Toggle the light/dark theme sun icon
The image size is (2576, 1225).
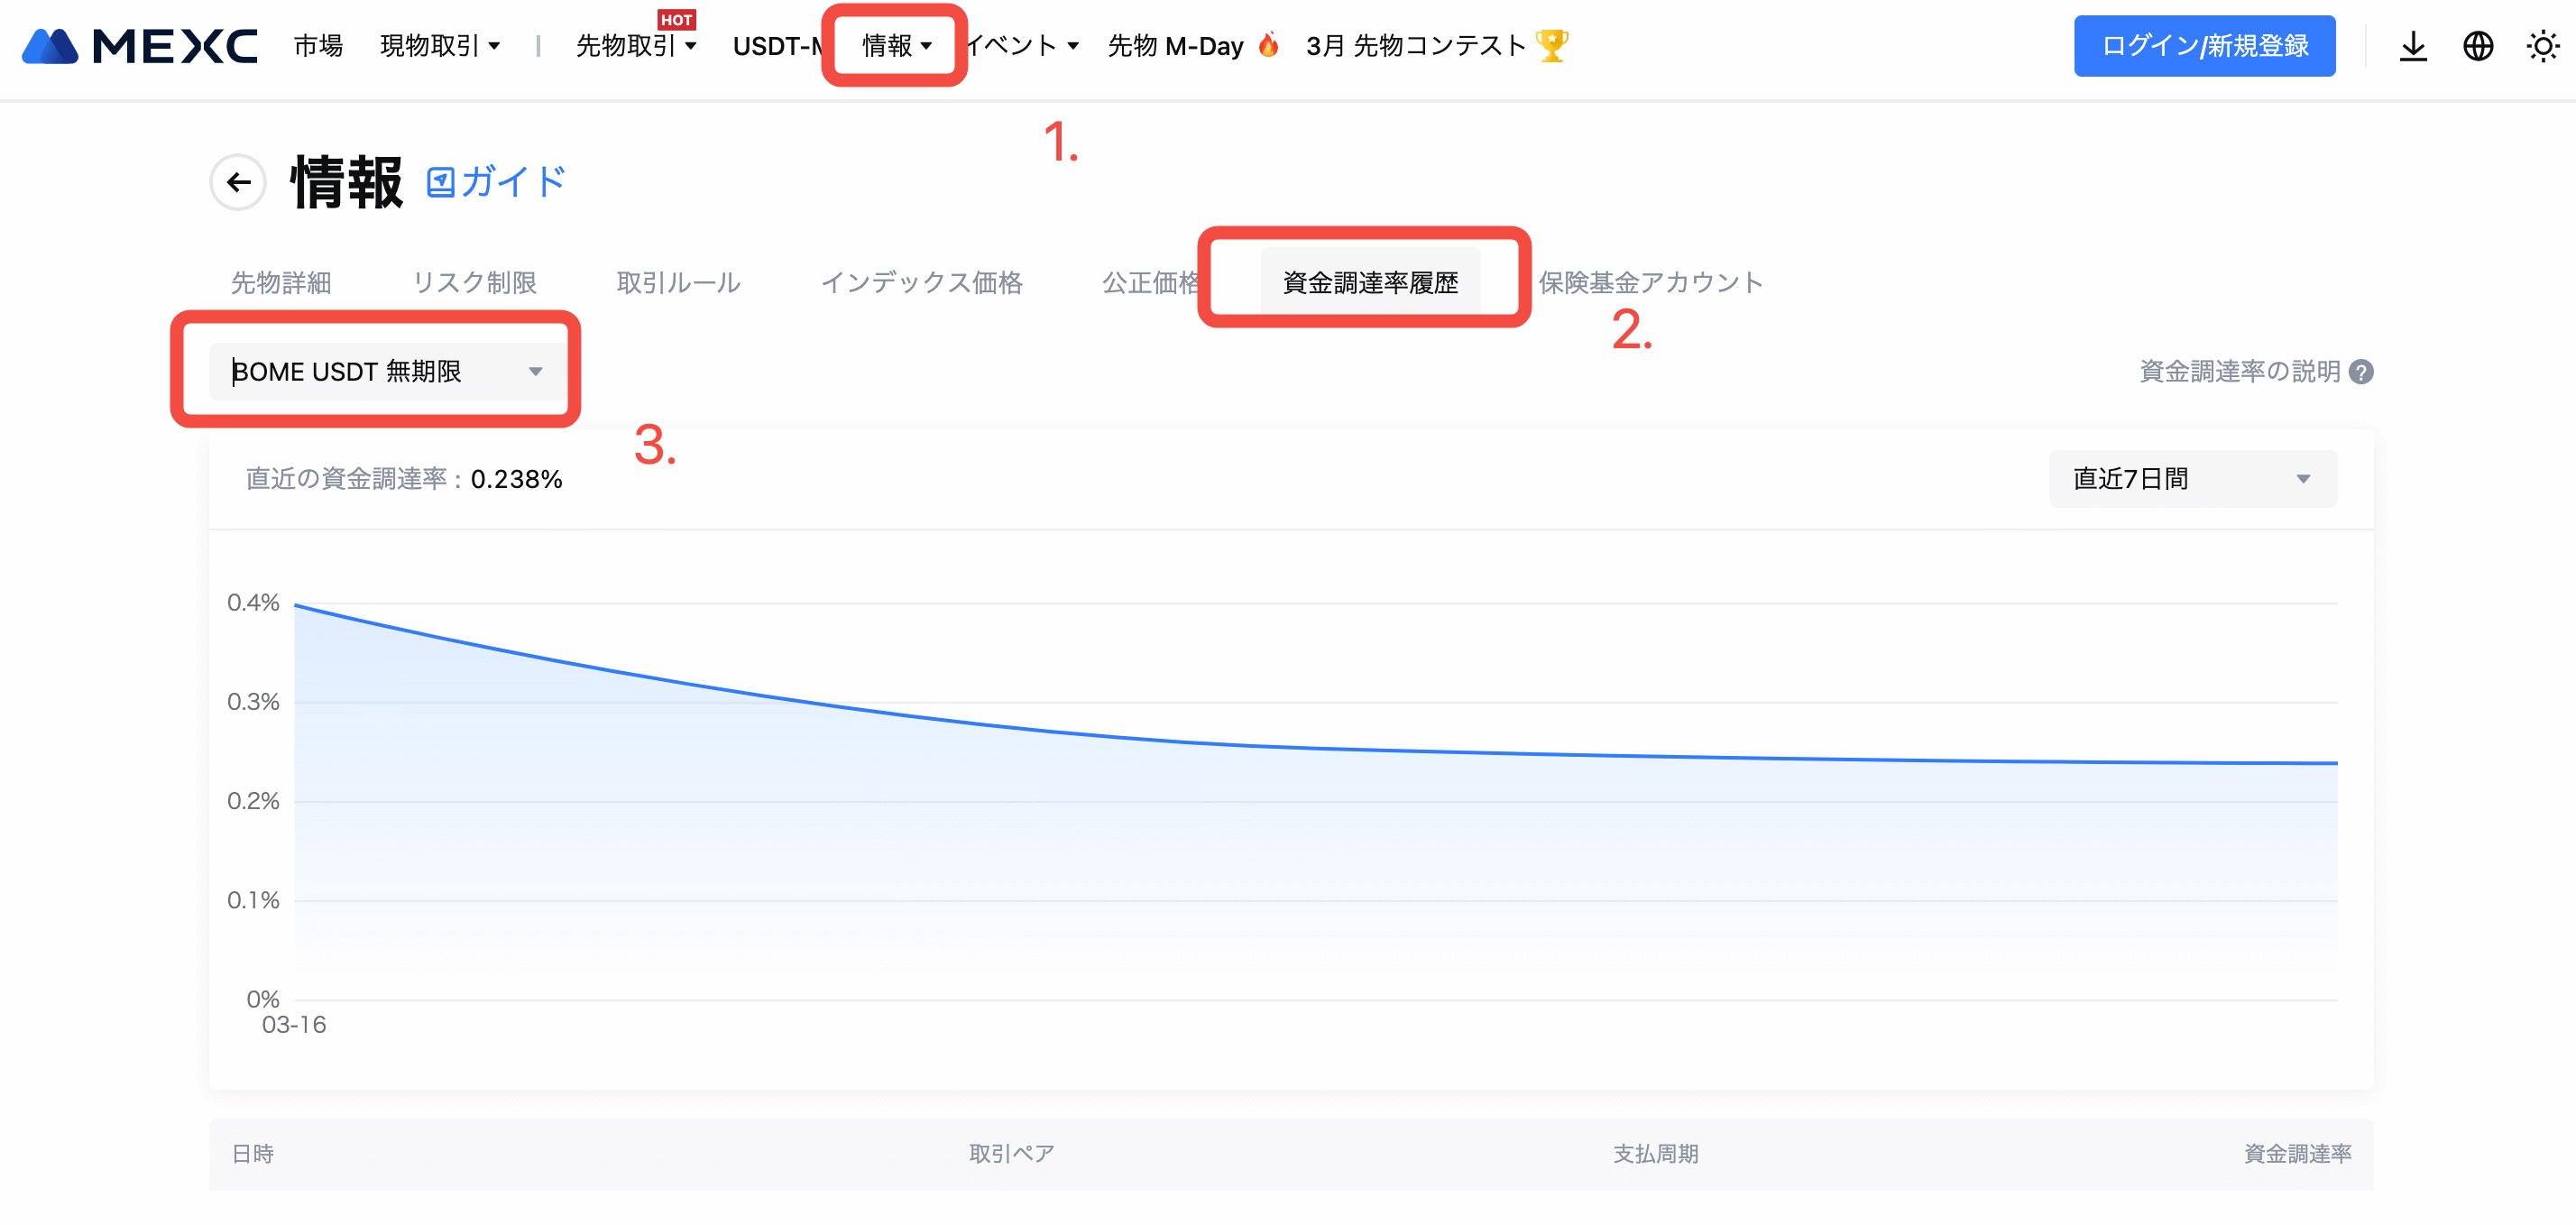coord(2542,46)
